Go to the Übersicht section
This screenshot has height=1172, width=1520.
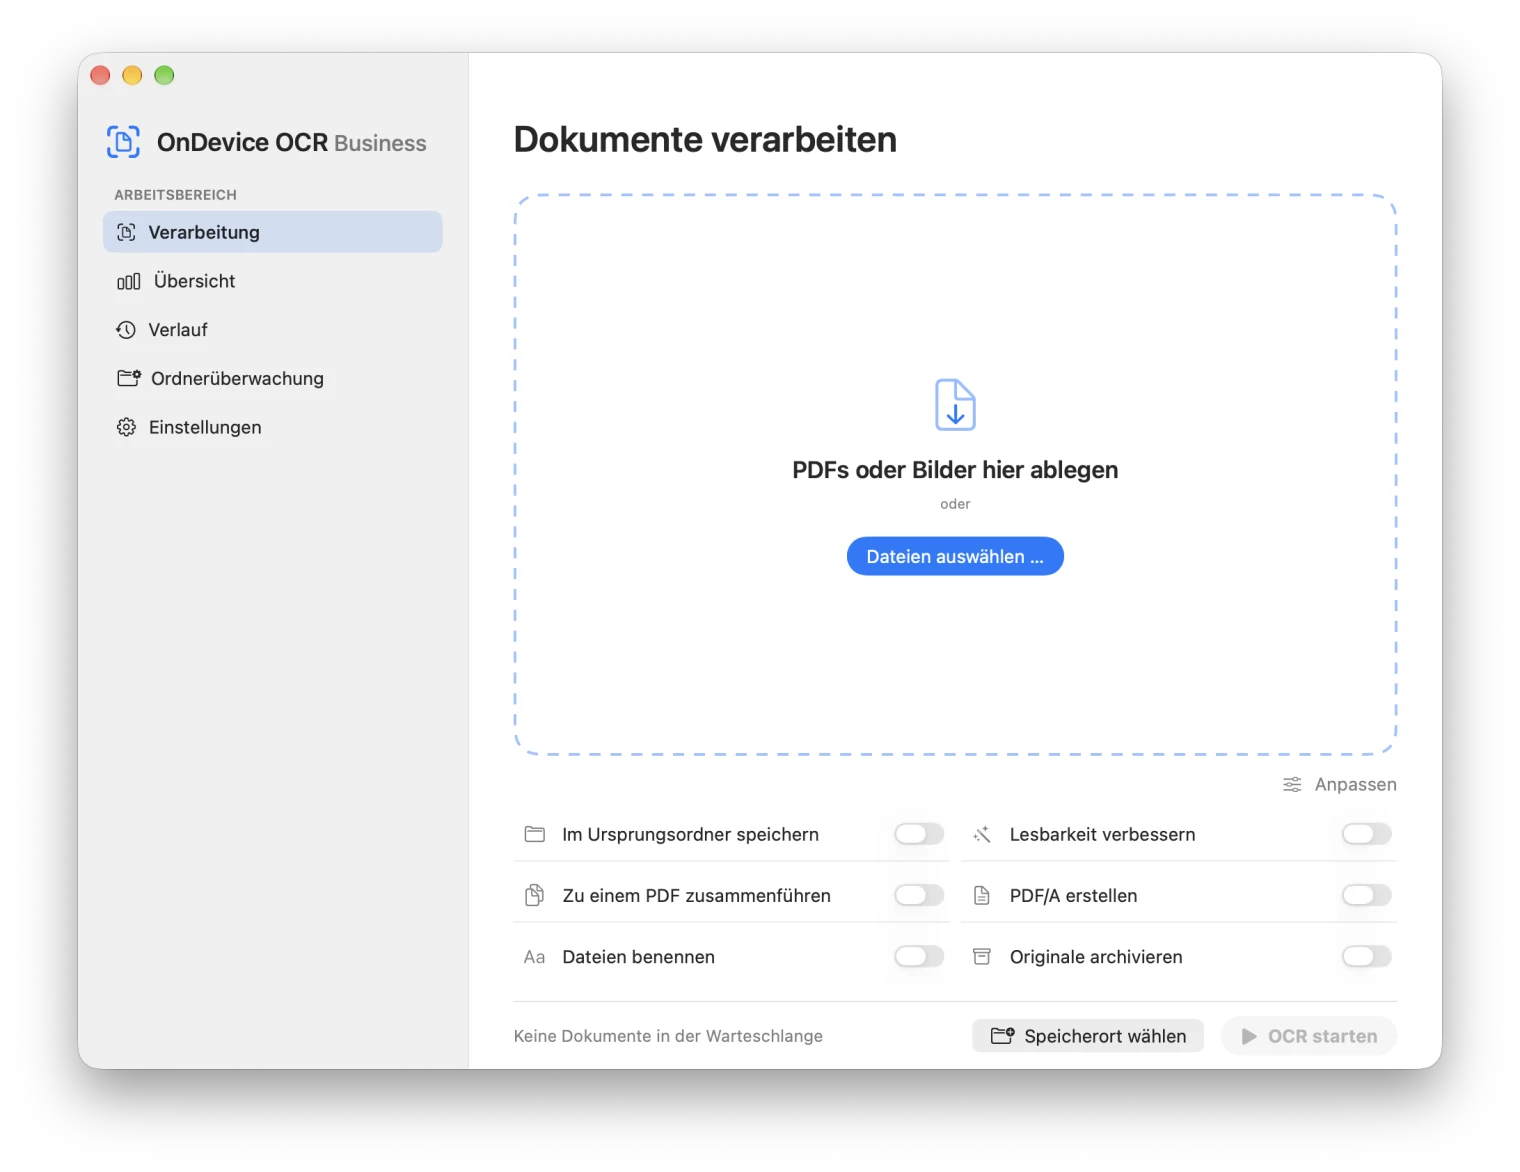click(x=273, y=281)
